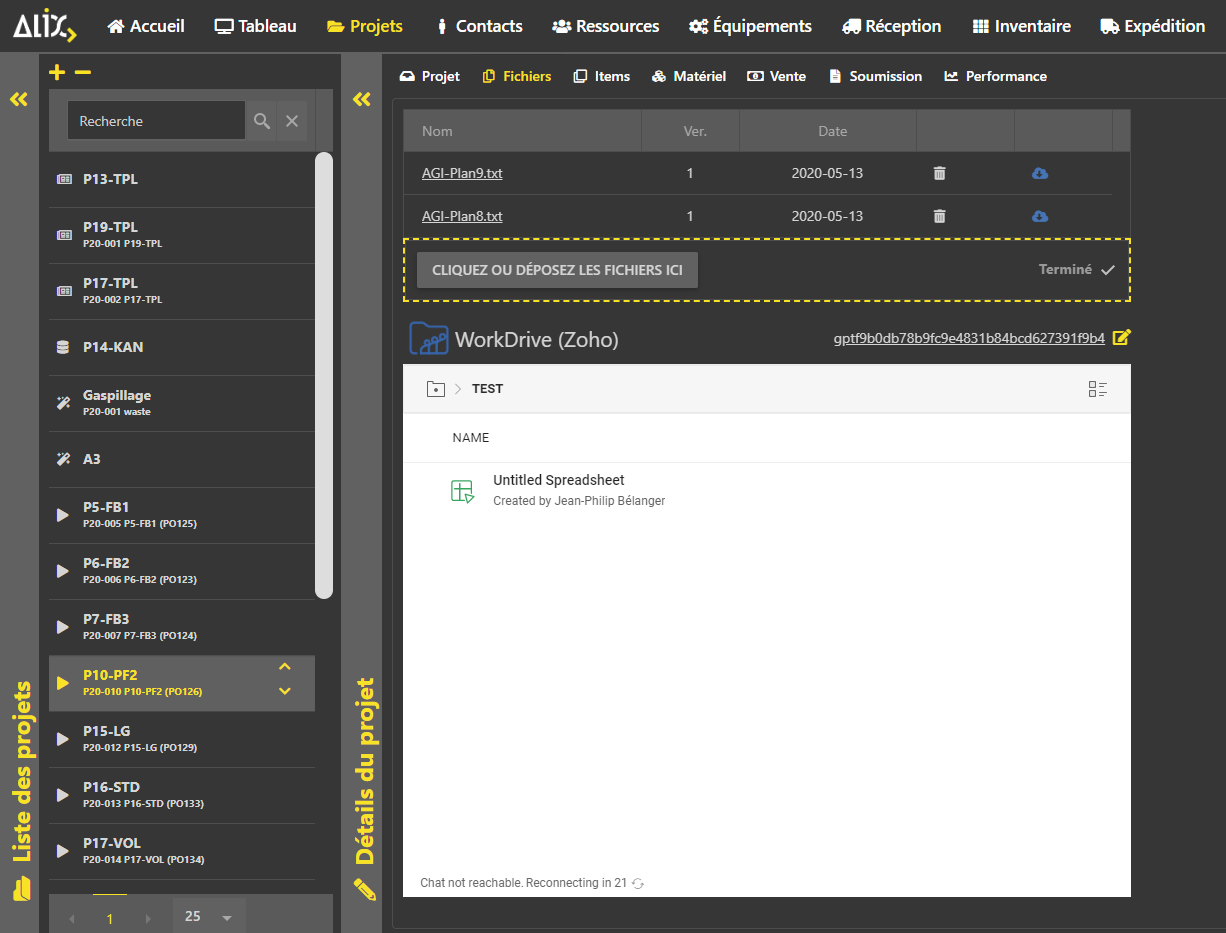The image size is (1226, 933).
Task: Open the Ressources menu
Action: [606, 26]
